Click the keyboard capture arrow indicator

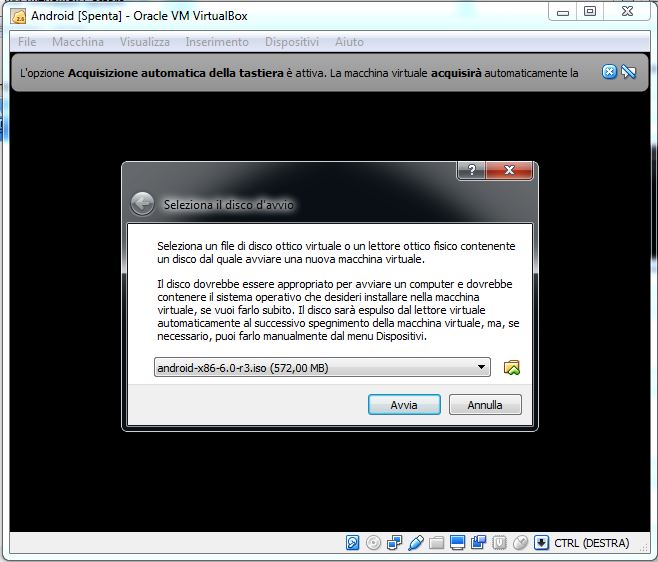click(x=541, y=543)
